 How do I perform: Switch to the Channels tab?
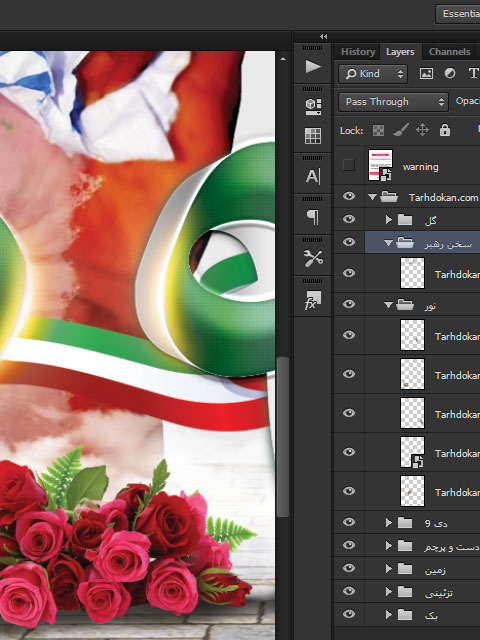(449, 52)
